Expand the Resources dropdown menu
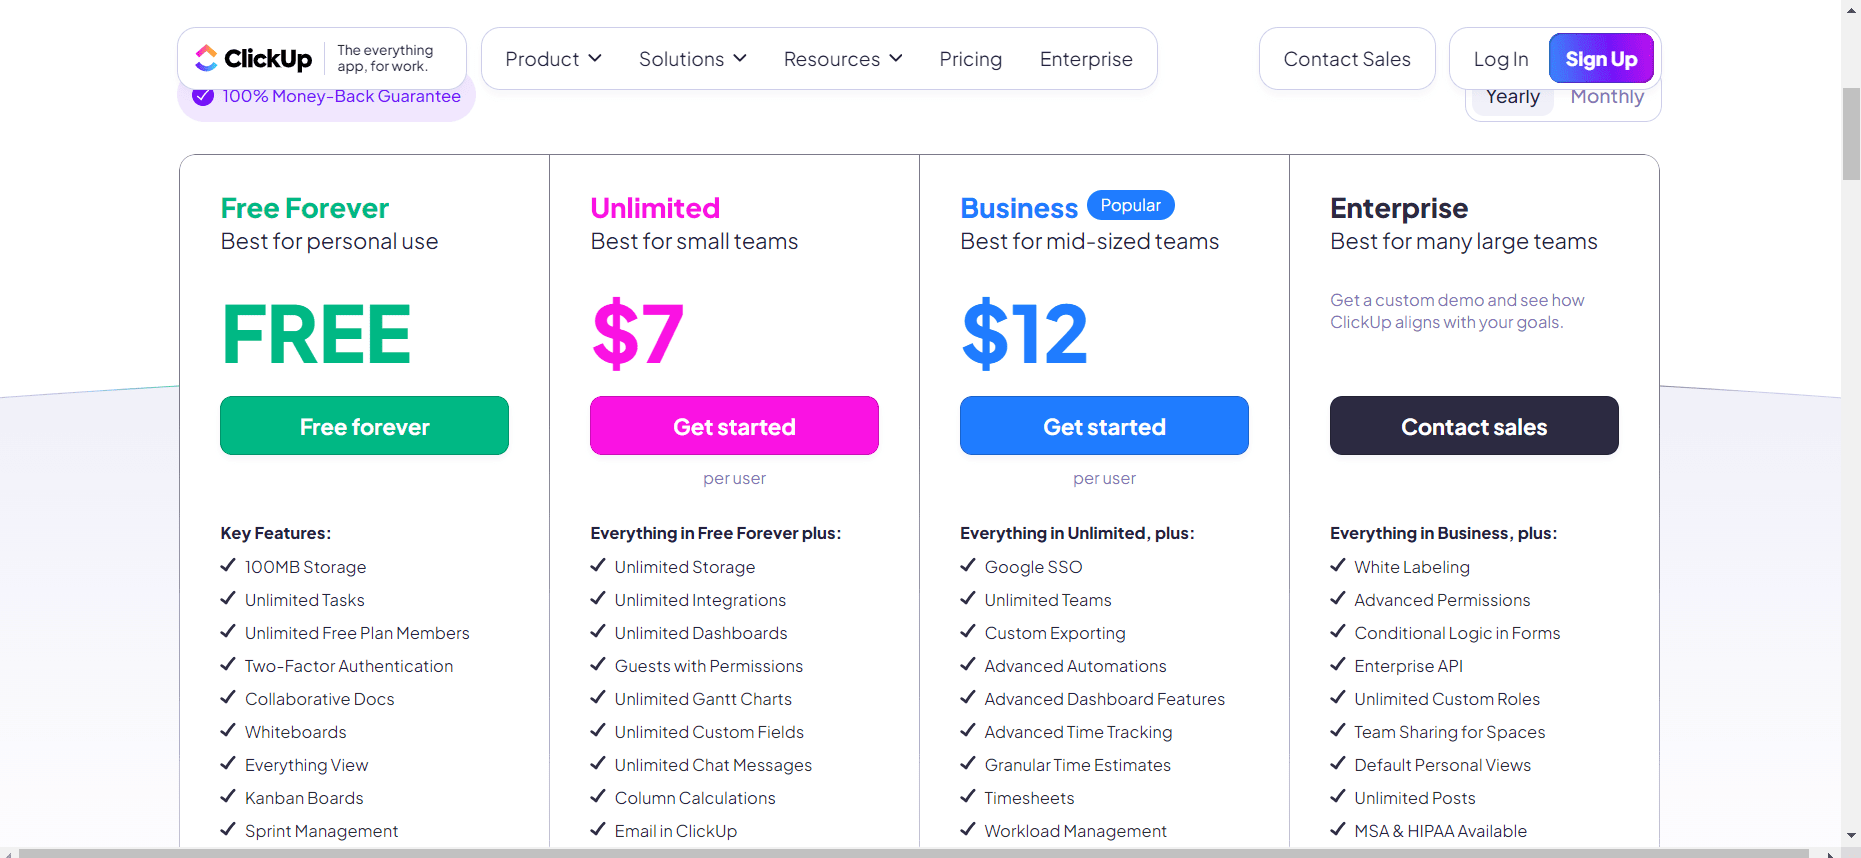Image resolution: width=1861 pixels, height=858 pixels. coord(842,59)
